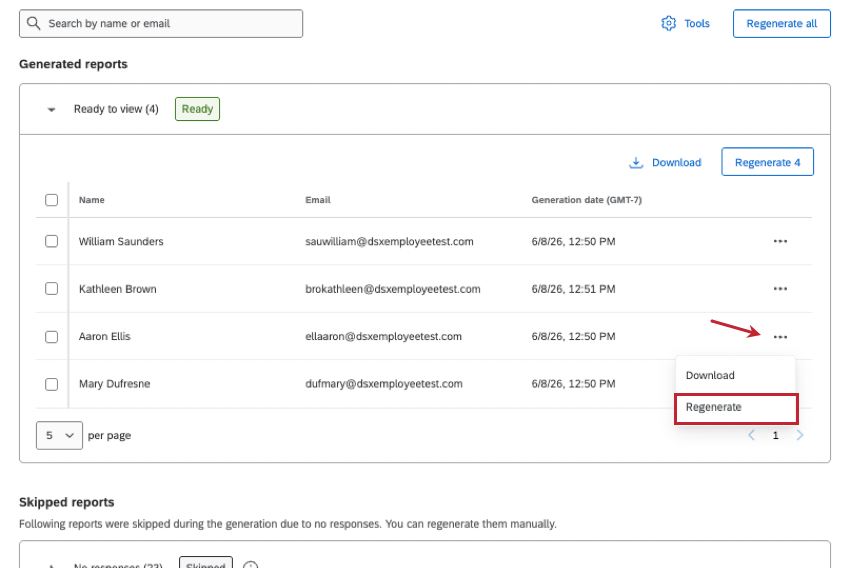Click Regenerate 4 button
This screenshot has height=568, width=850.
click(767, 162)
